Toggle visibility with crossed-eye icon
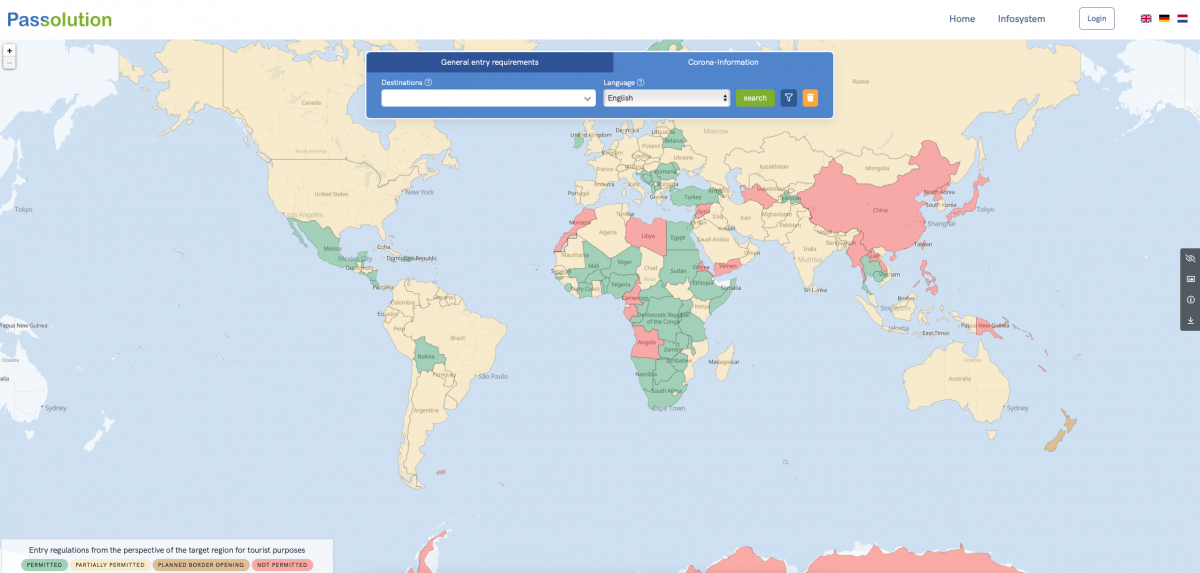The image size is (1200, 573). (1190, 258)
